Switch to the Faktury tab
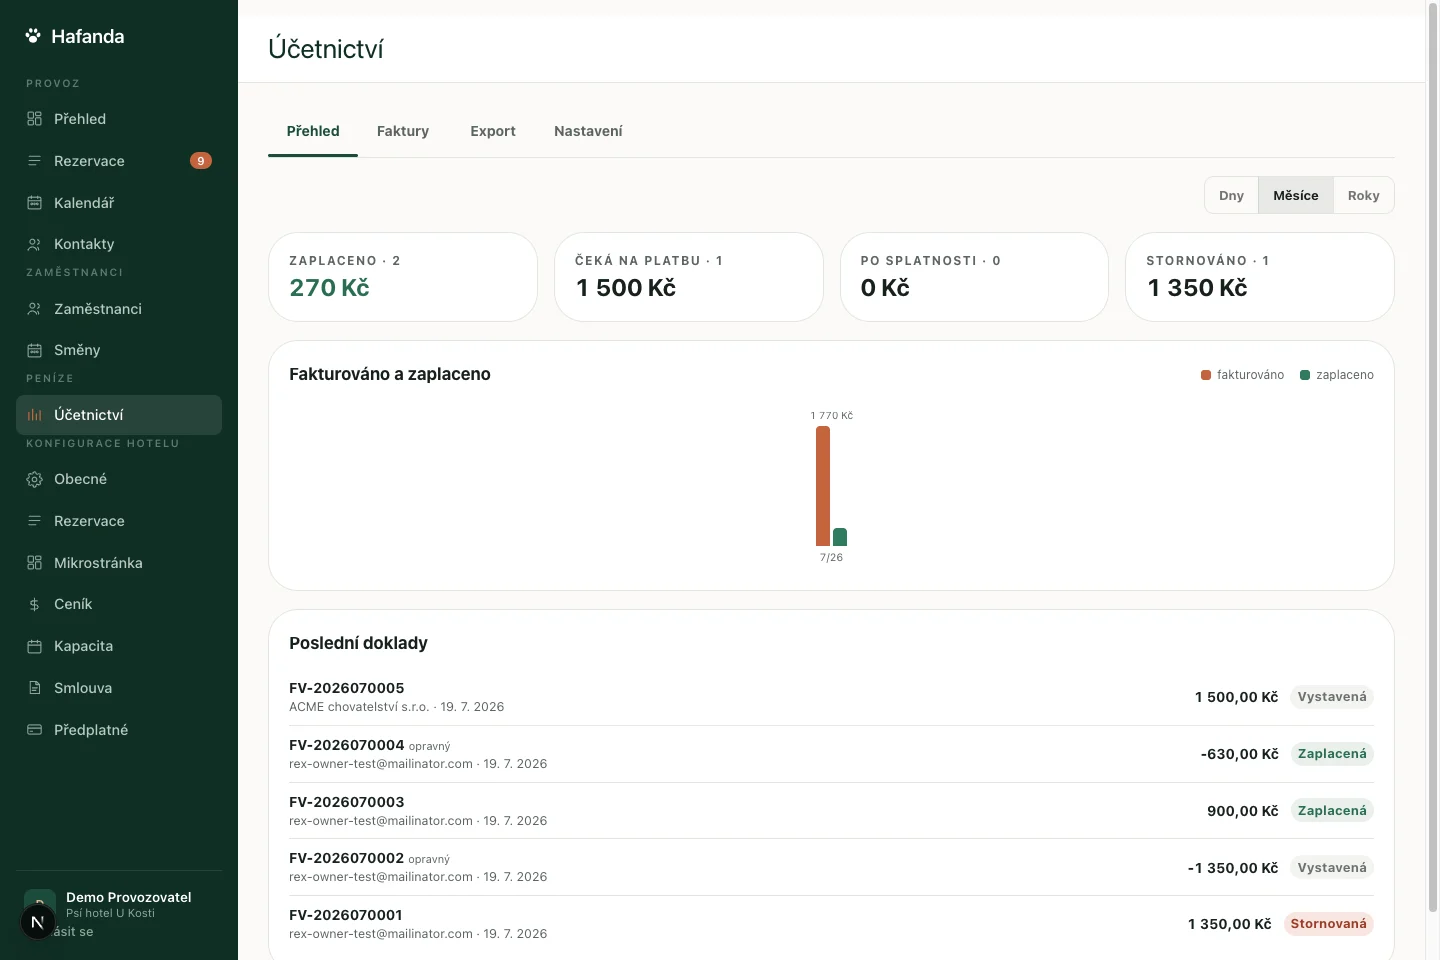Screen dimensions: 1440x960 pos(403,131)
